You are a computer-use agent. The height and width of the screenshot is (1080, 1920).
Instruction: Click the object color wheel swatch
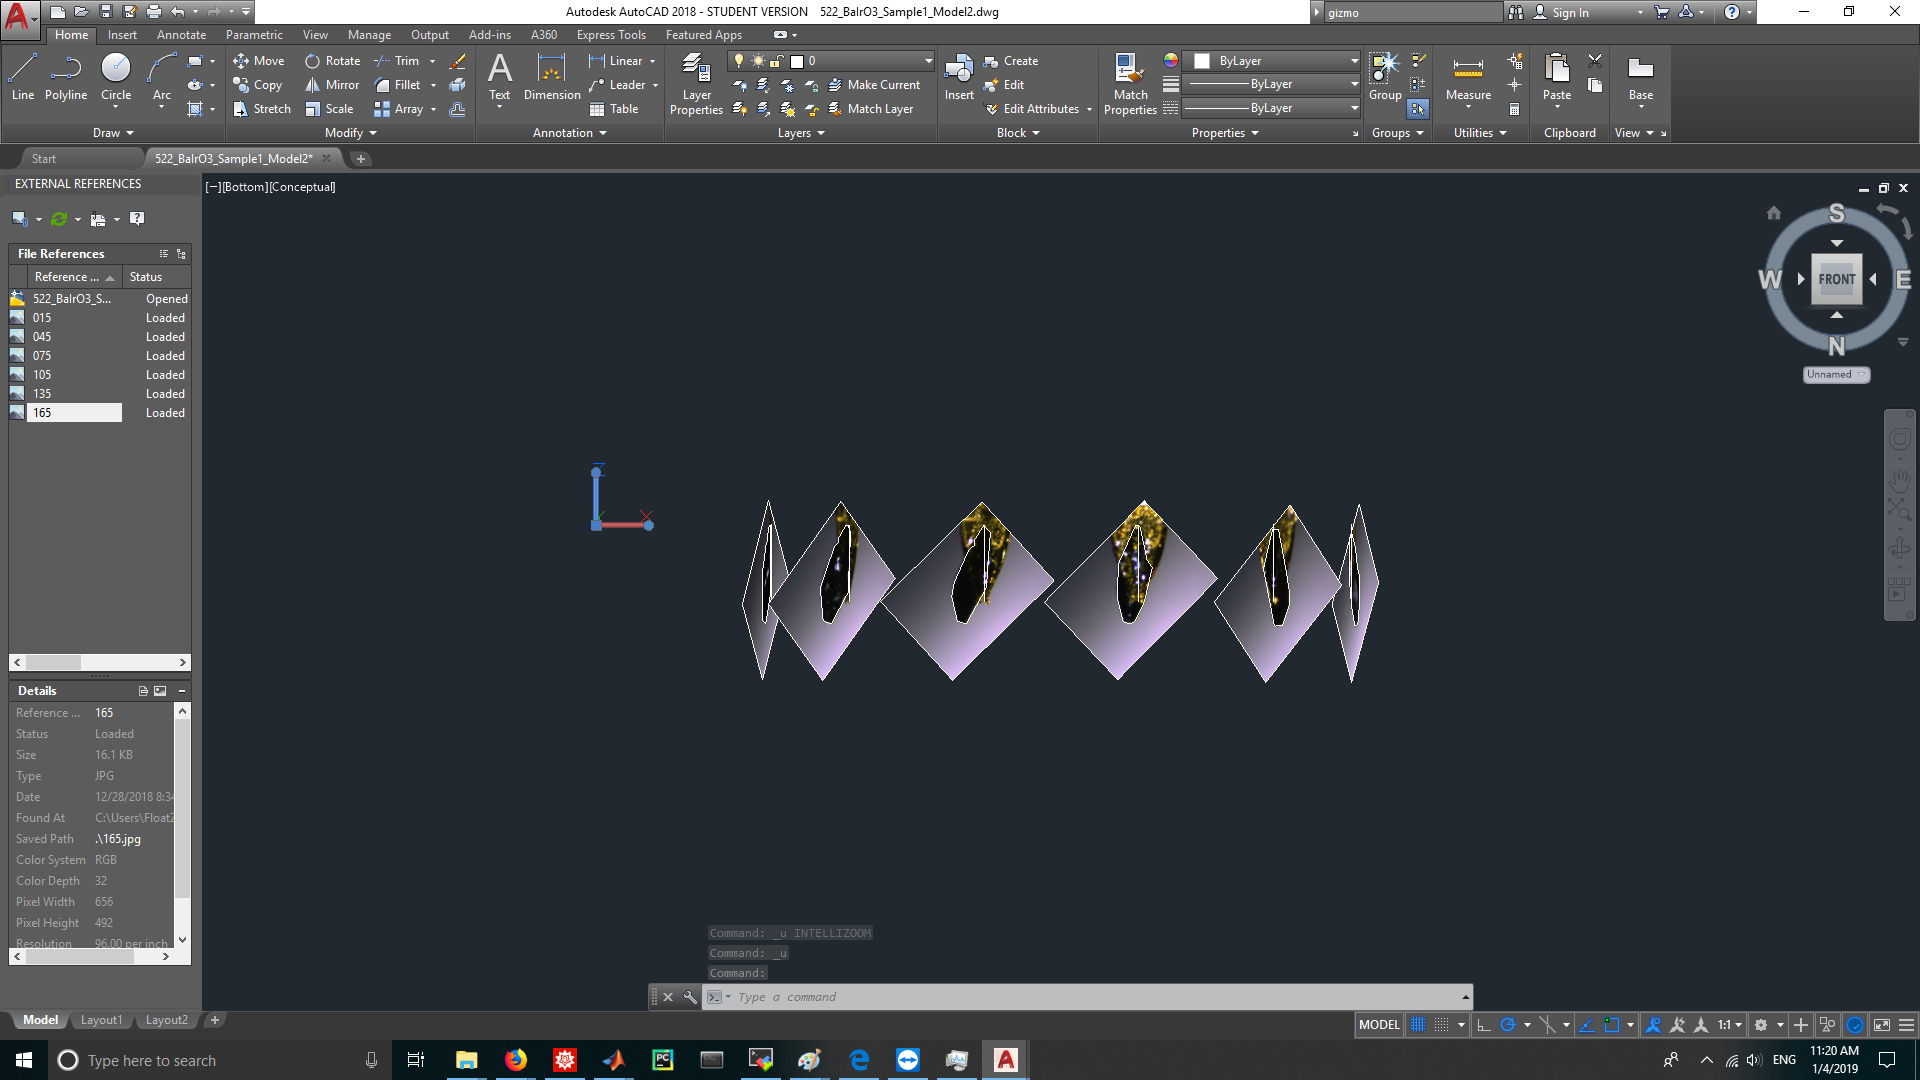1171,61
